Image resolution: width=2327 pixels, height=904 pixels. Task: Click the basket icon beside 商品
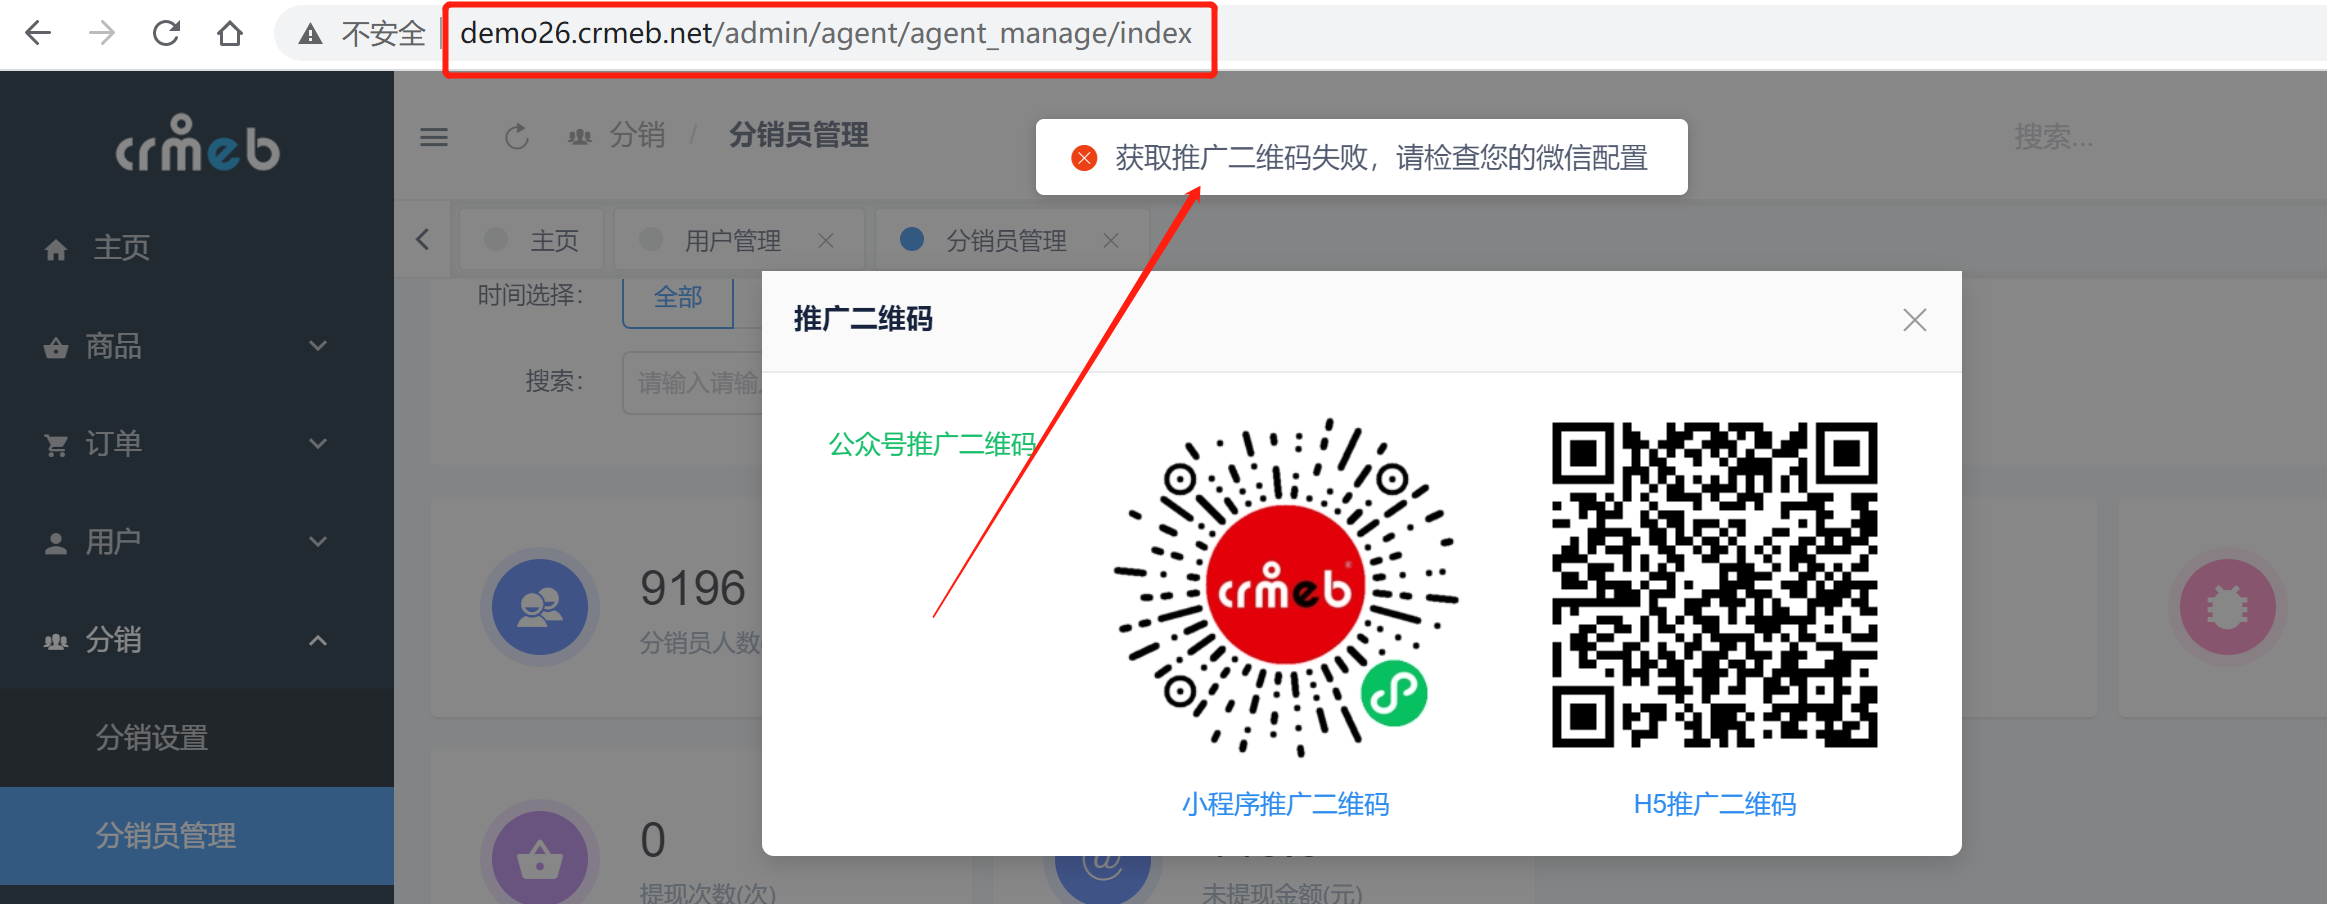56,348
